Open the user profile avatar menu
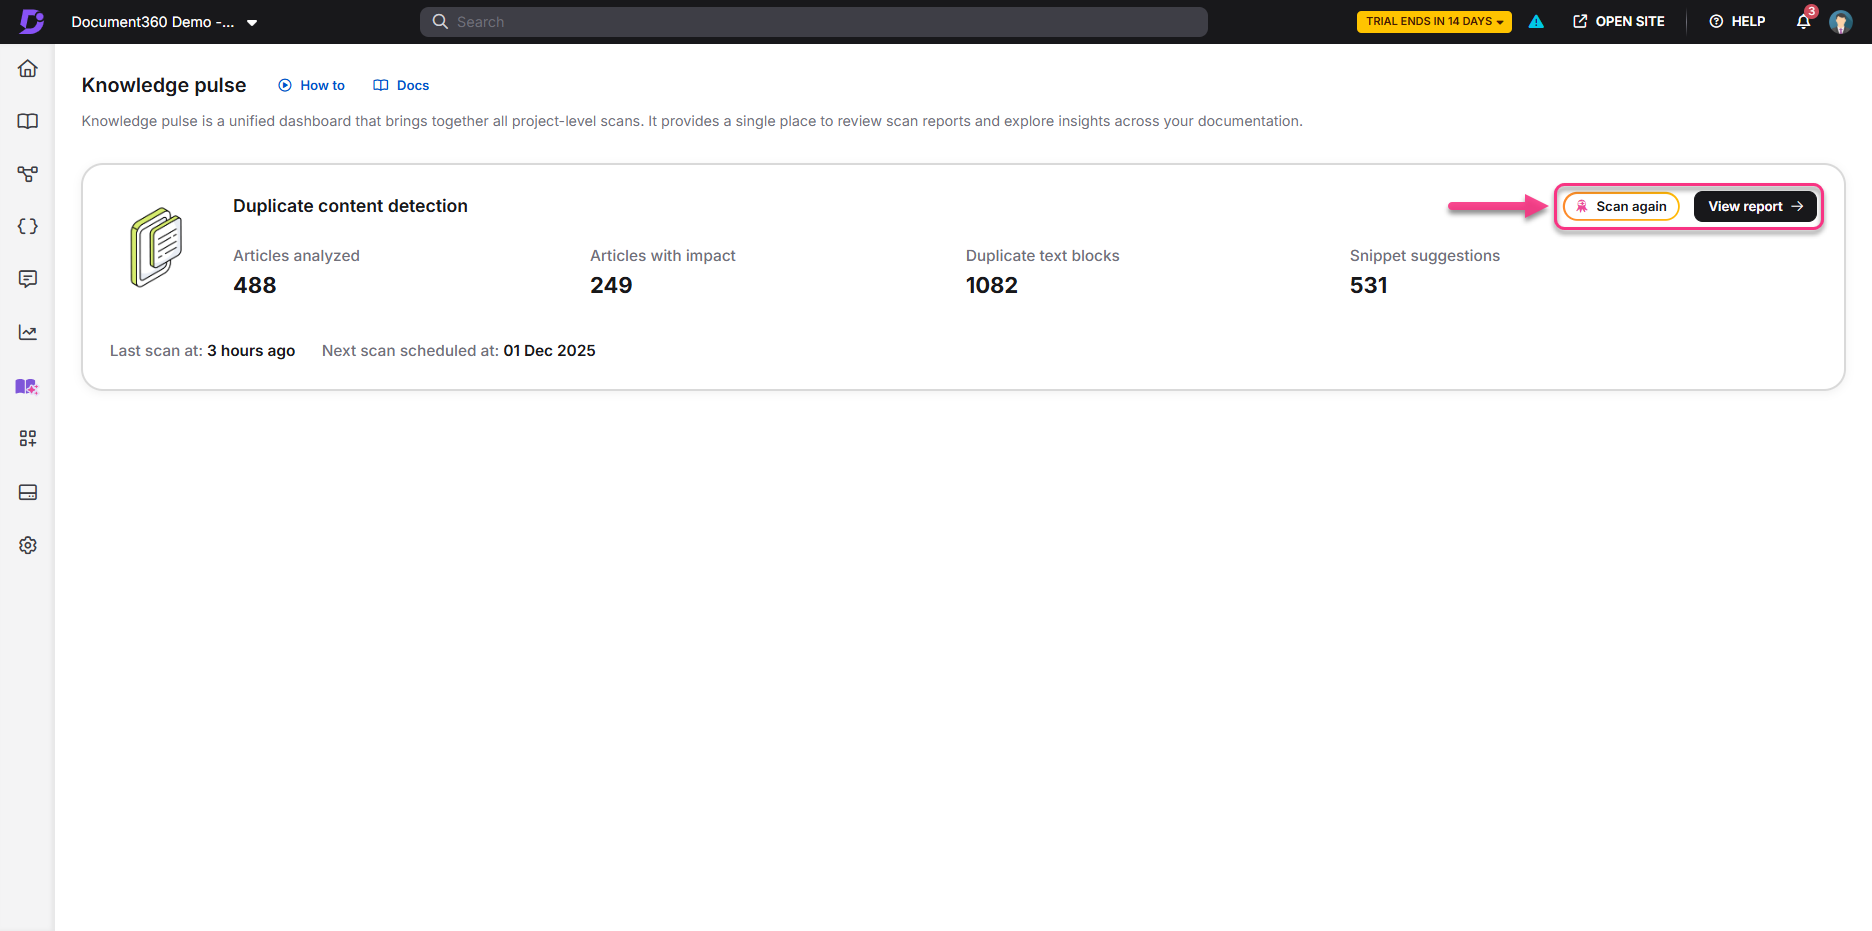1872x931 pixels. coord(1841,21)
